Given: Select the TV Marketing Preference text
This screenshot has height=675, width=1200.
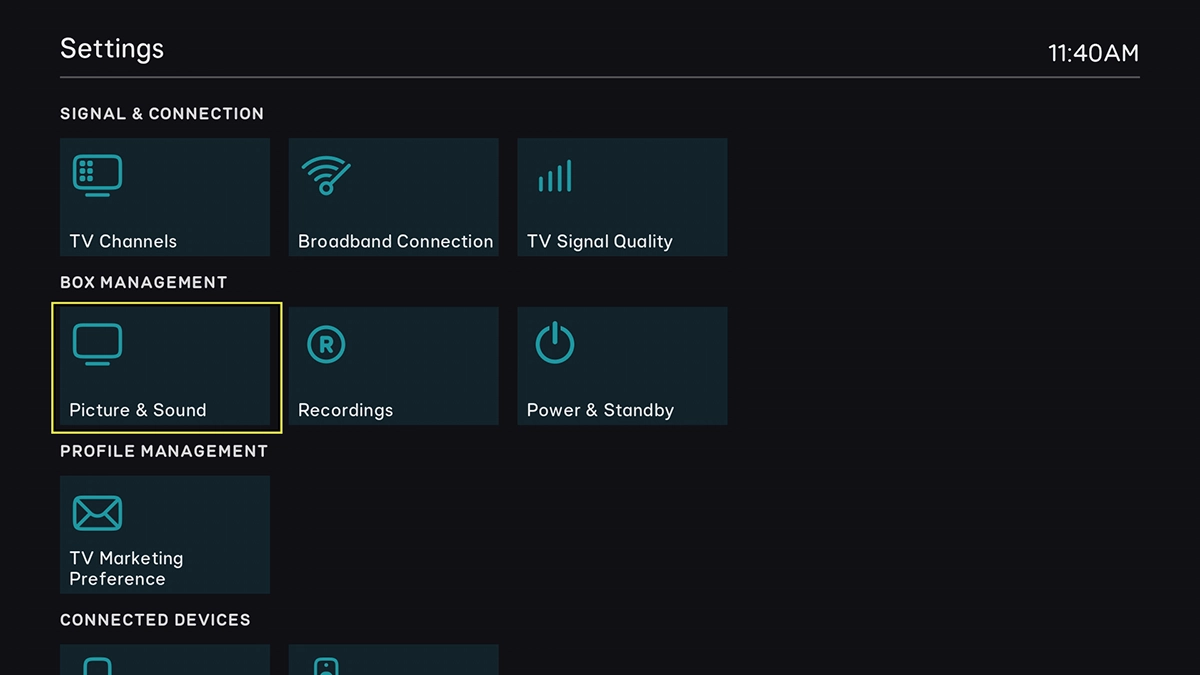Looking at the screenshot, I should [x=126, y=568].
